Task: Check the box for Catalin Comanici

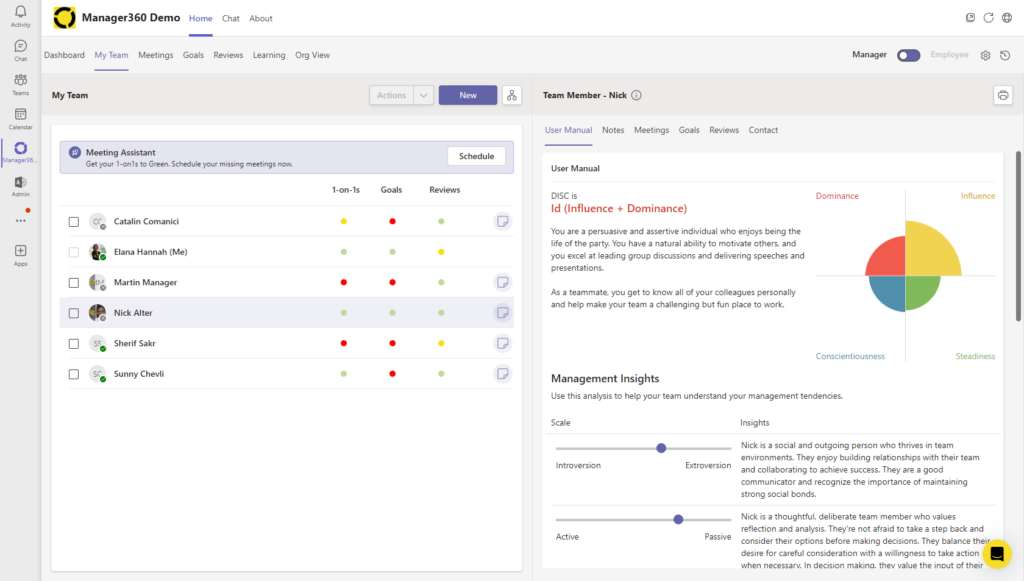Action: pos(74,222)
